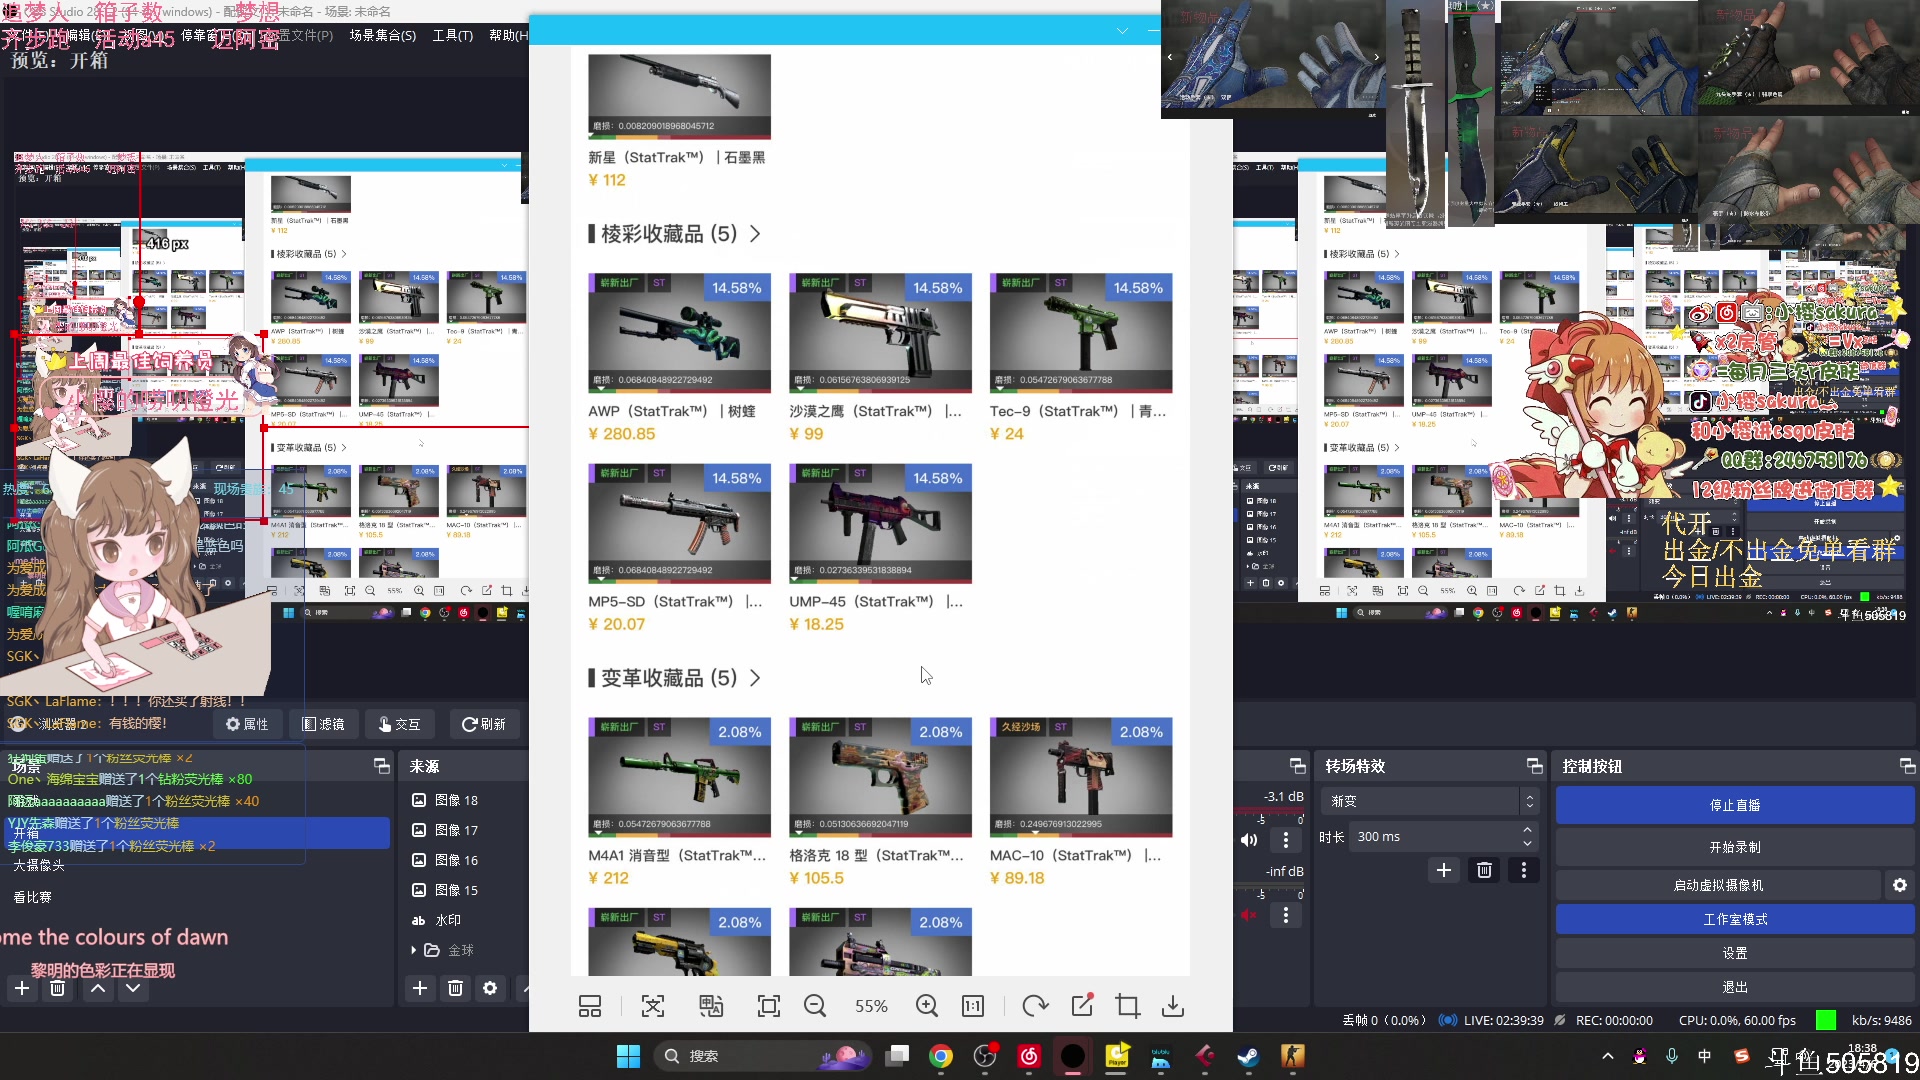Click text recognition icon in viewer toolbar
Screen dimensions: 1920x1080
click(x=653, y=1006)
